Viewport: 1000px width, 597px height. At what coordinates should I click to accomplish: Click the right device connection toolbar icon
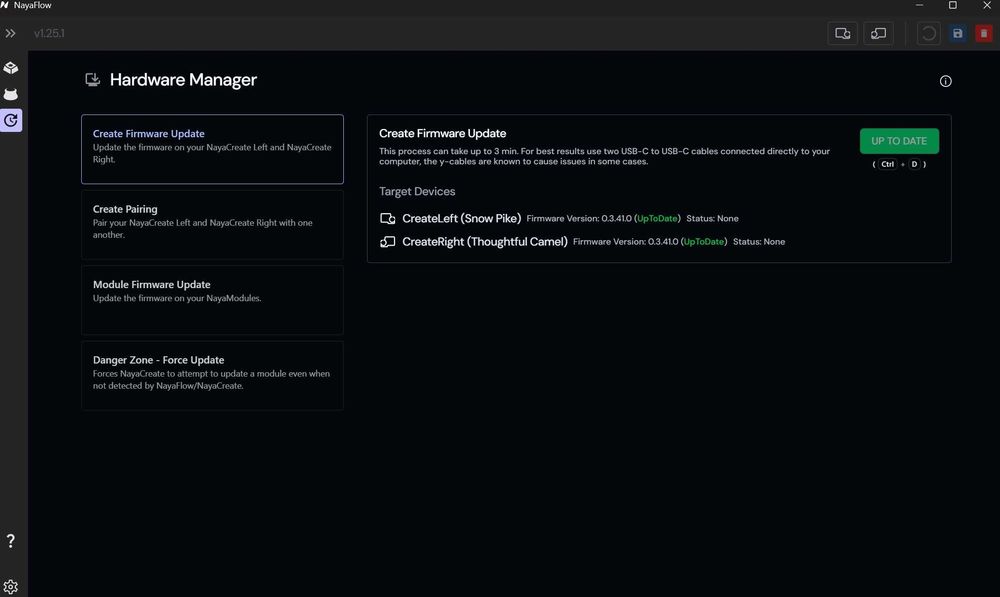(x=878, y=33)
